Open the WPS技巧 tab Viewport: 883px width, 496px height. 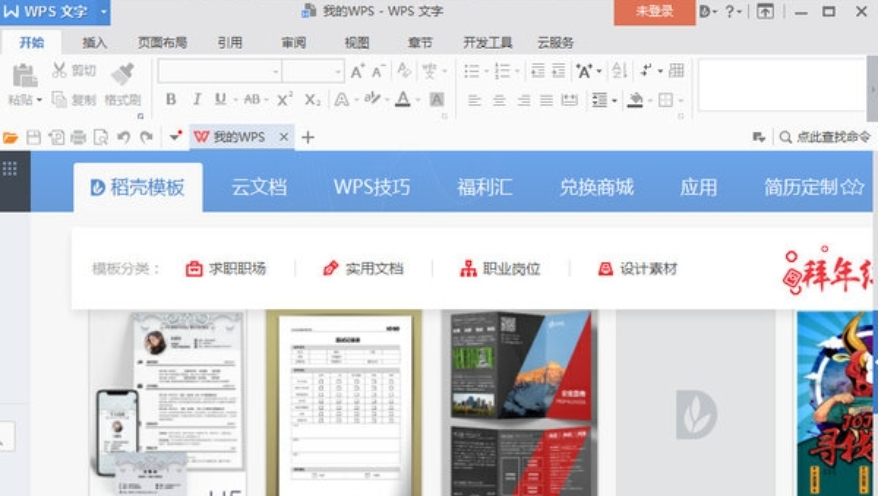click(372, 187)
